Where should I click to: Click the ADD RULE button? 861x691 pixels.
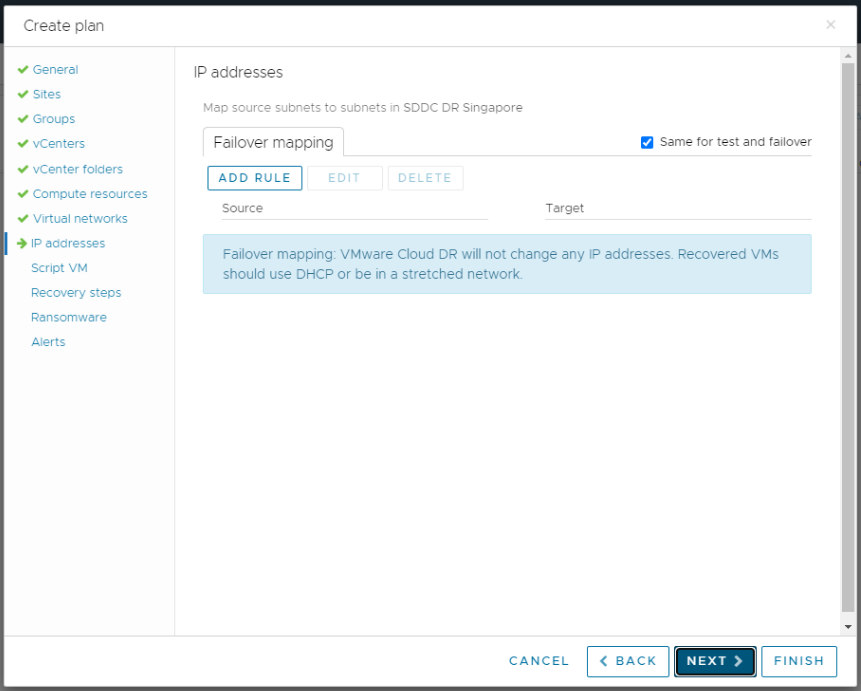point(255,178)
